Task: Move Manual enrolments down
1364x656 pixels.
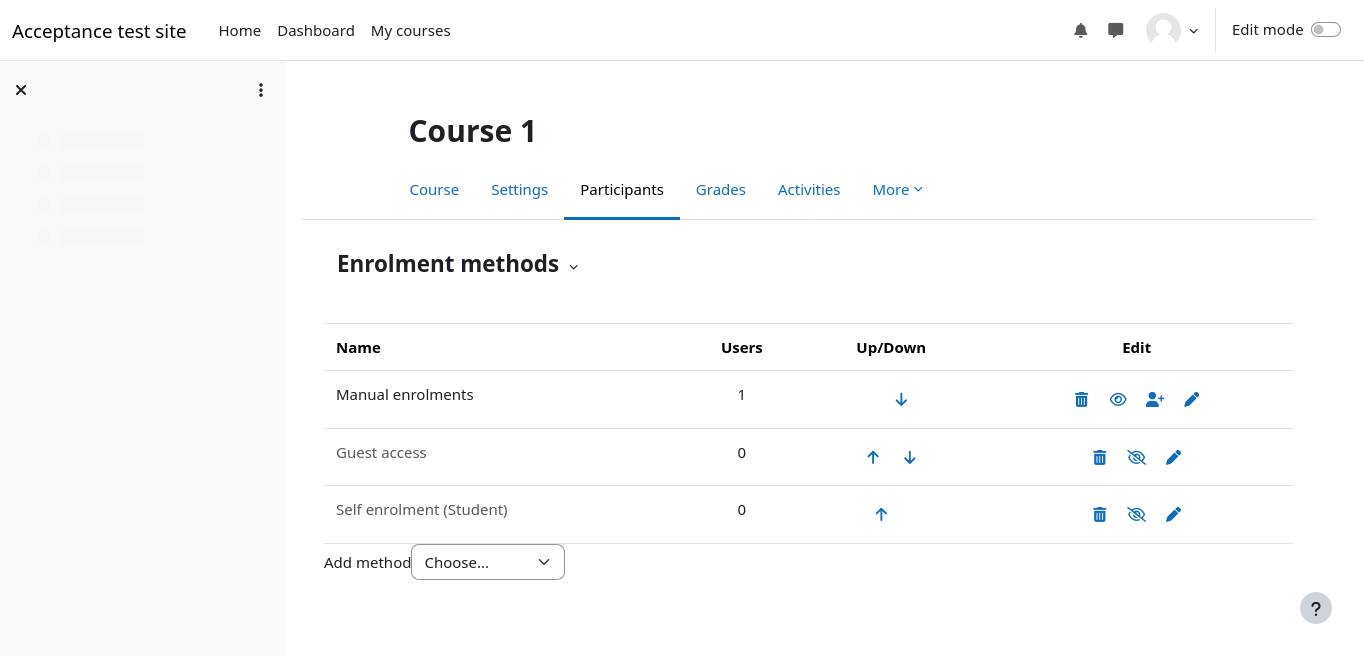Action: click(x=901, y=400)
